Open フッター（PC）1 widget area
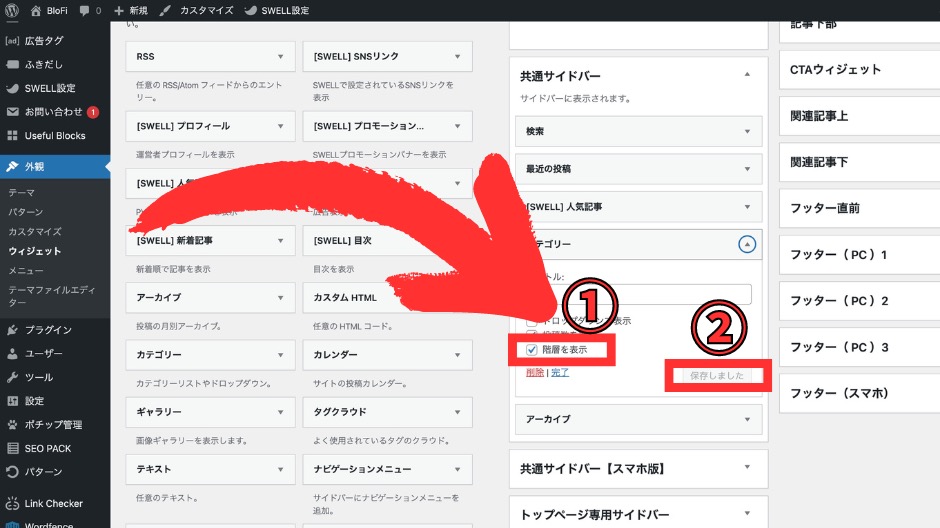The width and height of the screenshot is (940, 528). click(x=860, y=255)
